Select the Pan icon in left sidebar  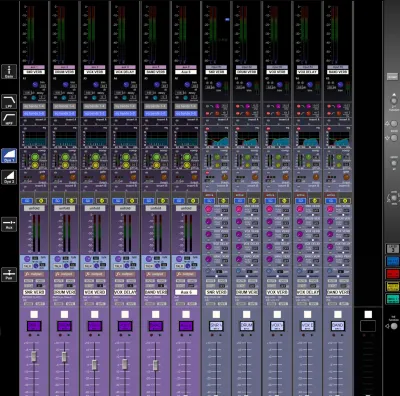[x=9, y=274]
